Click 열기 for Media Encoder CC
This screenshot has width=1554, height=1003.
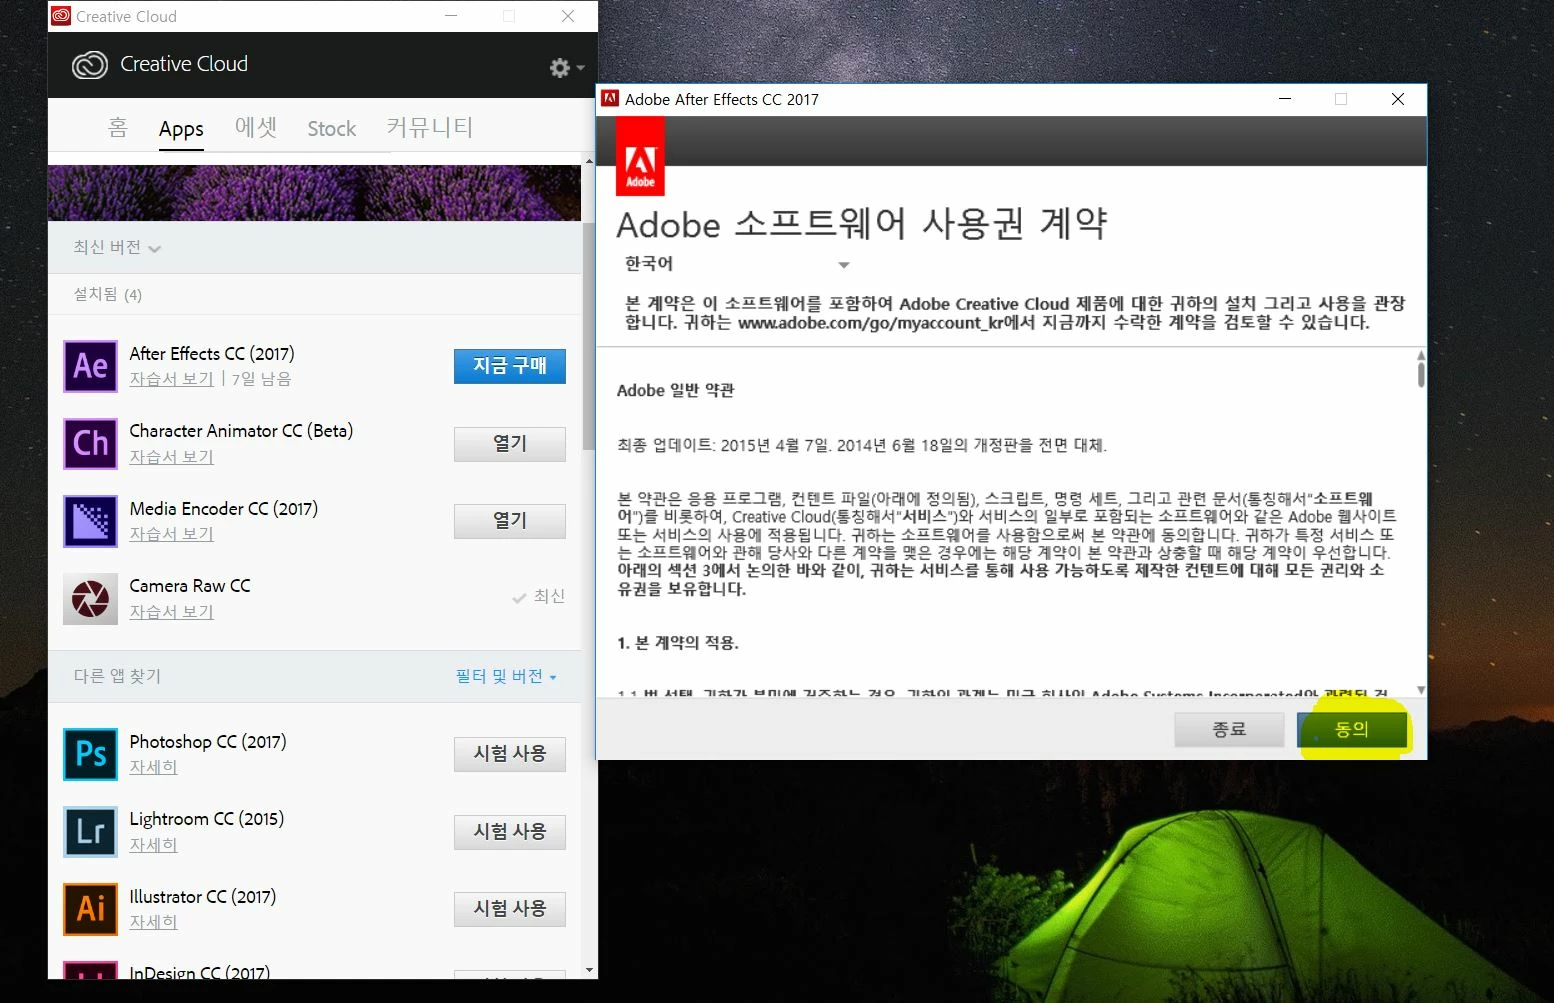coord(510,521)
